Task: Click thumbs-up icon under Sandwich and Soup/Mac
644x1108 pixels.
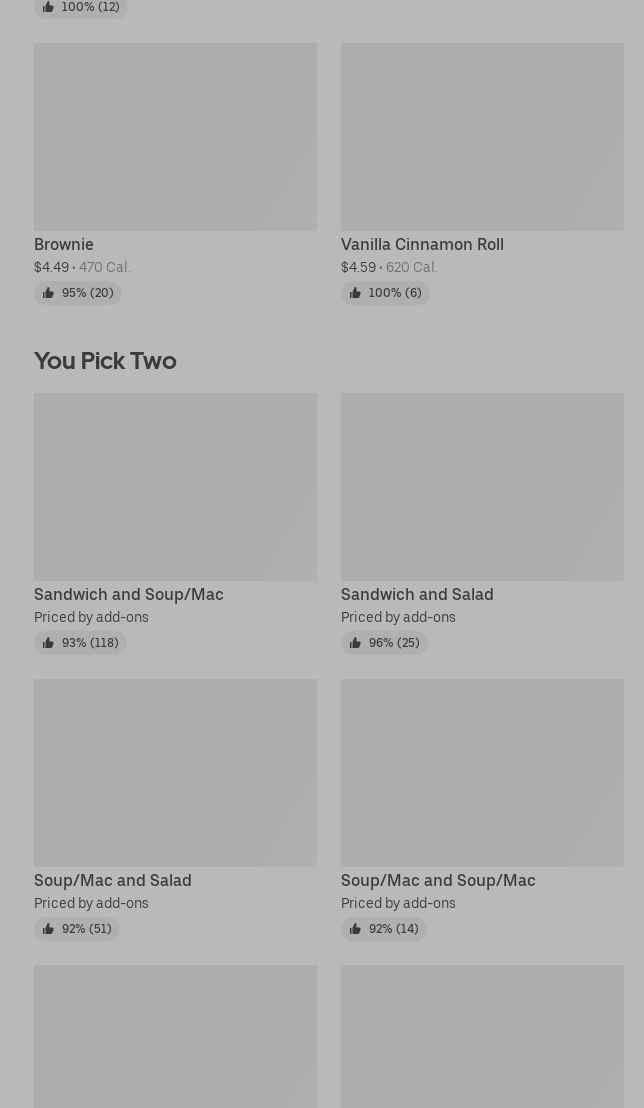Action: tap(48, 643)
